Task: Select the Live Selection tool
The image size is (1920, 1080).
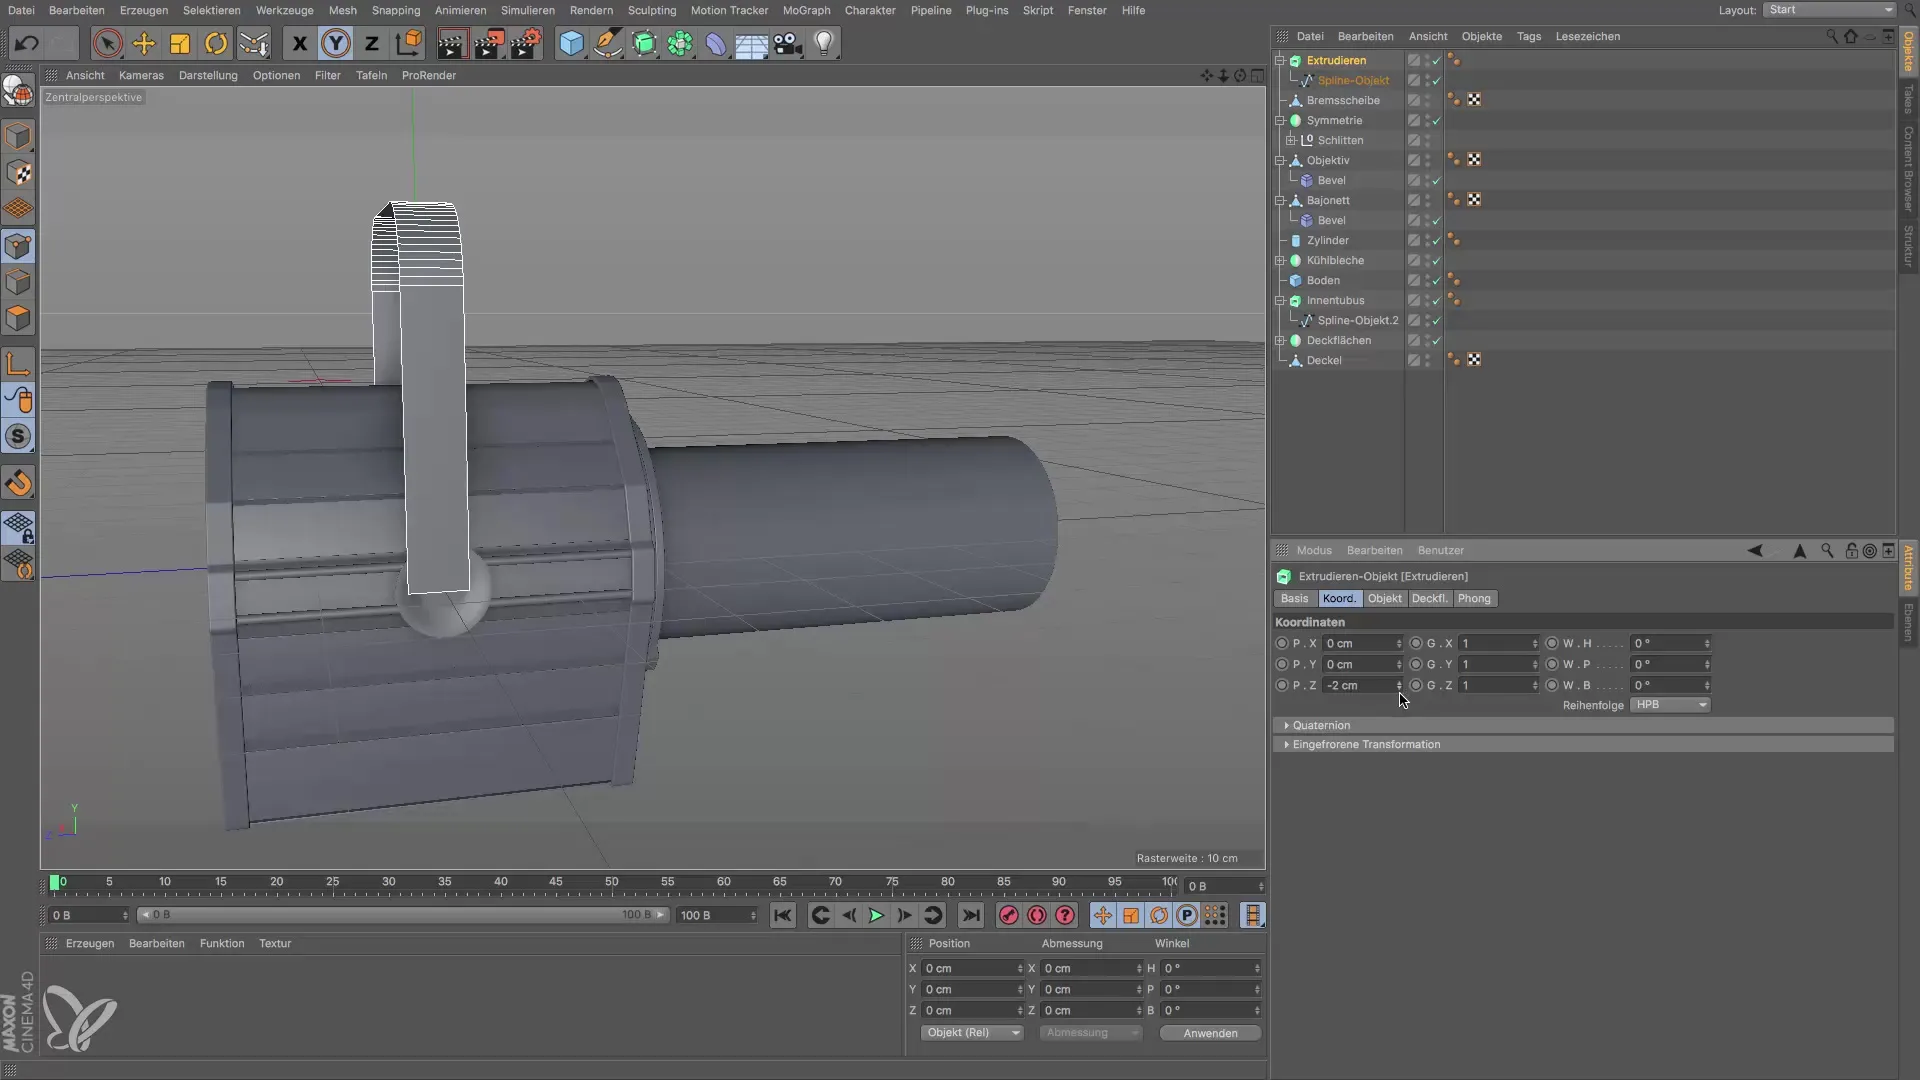Action: click(107, 43)
